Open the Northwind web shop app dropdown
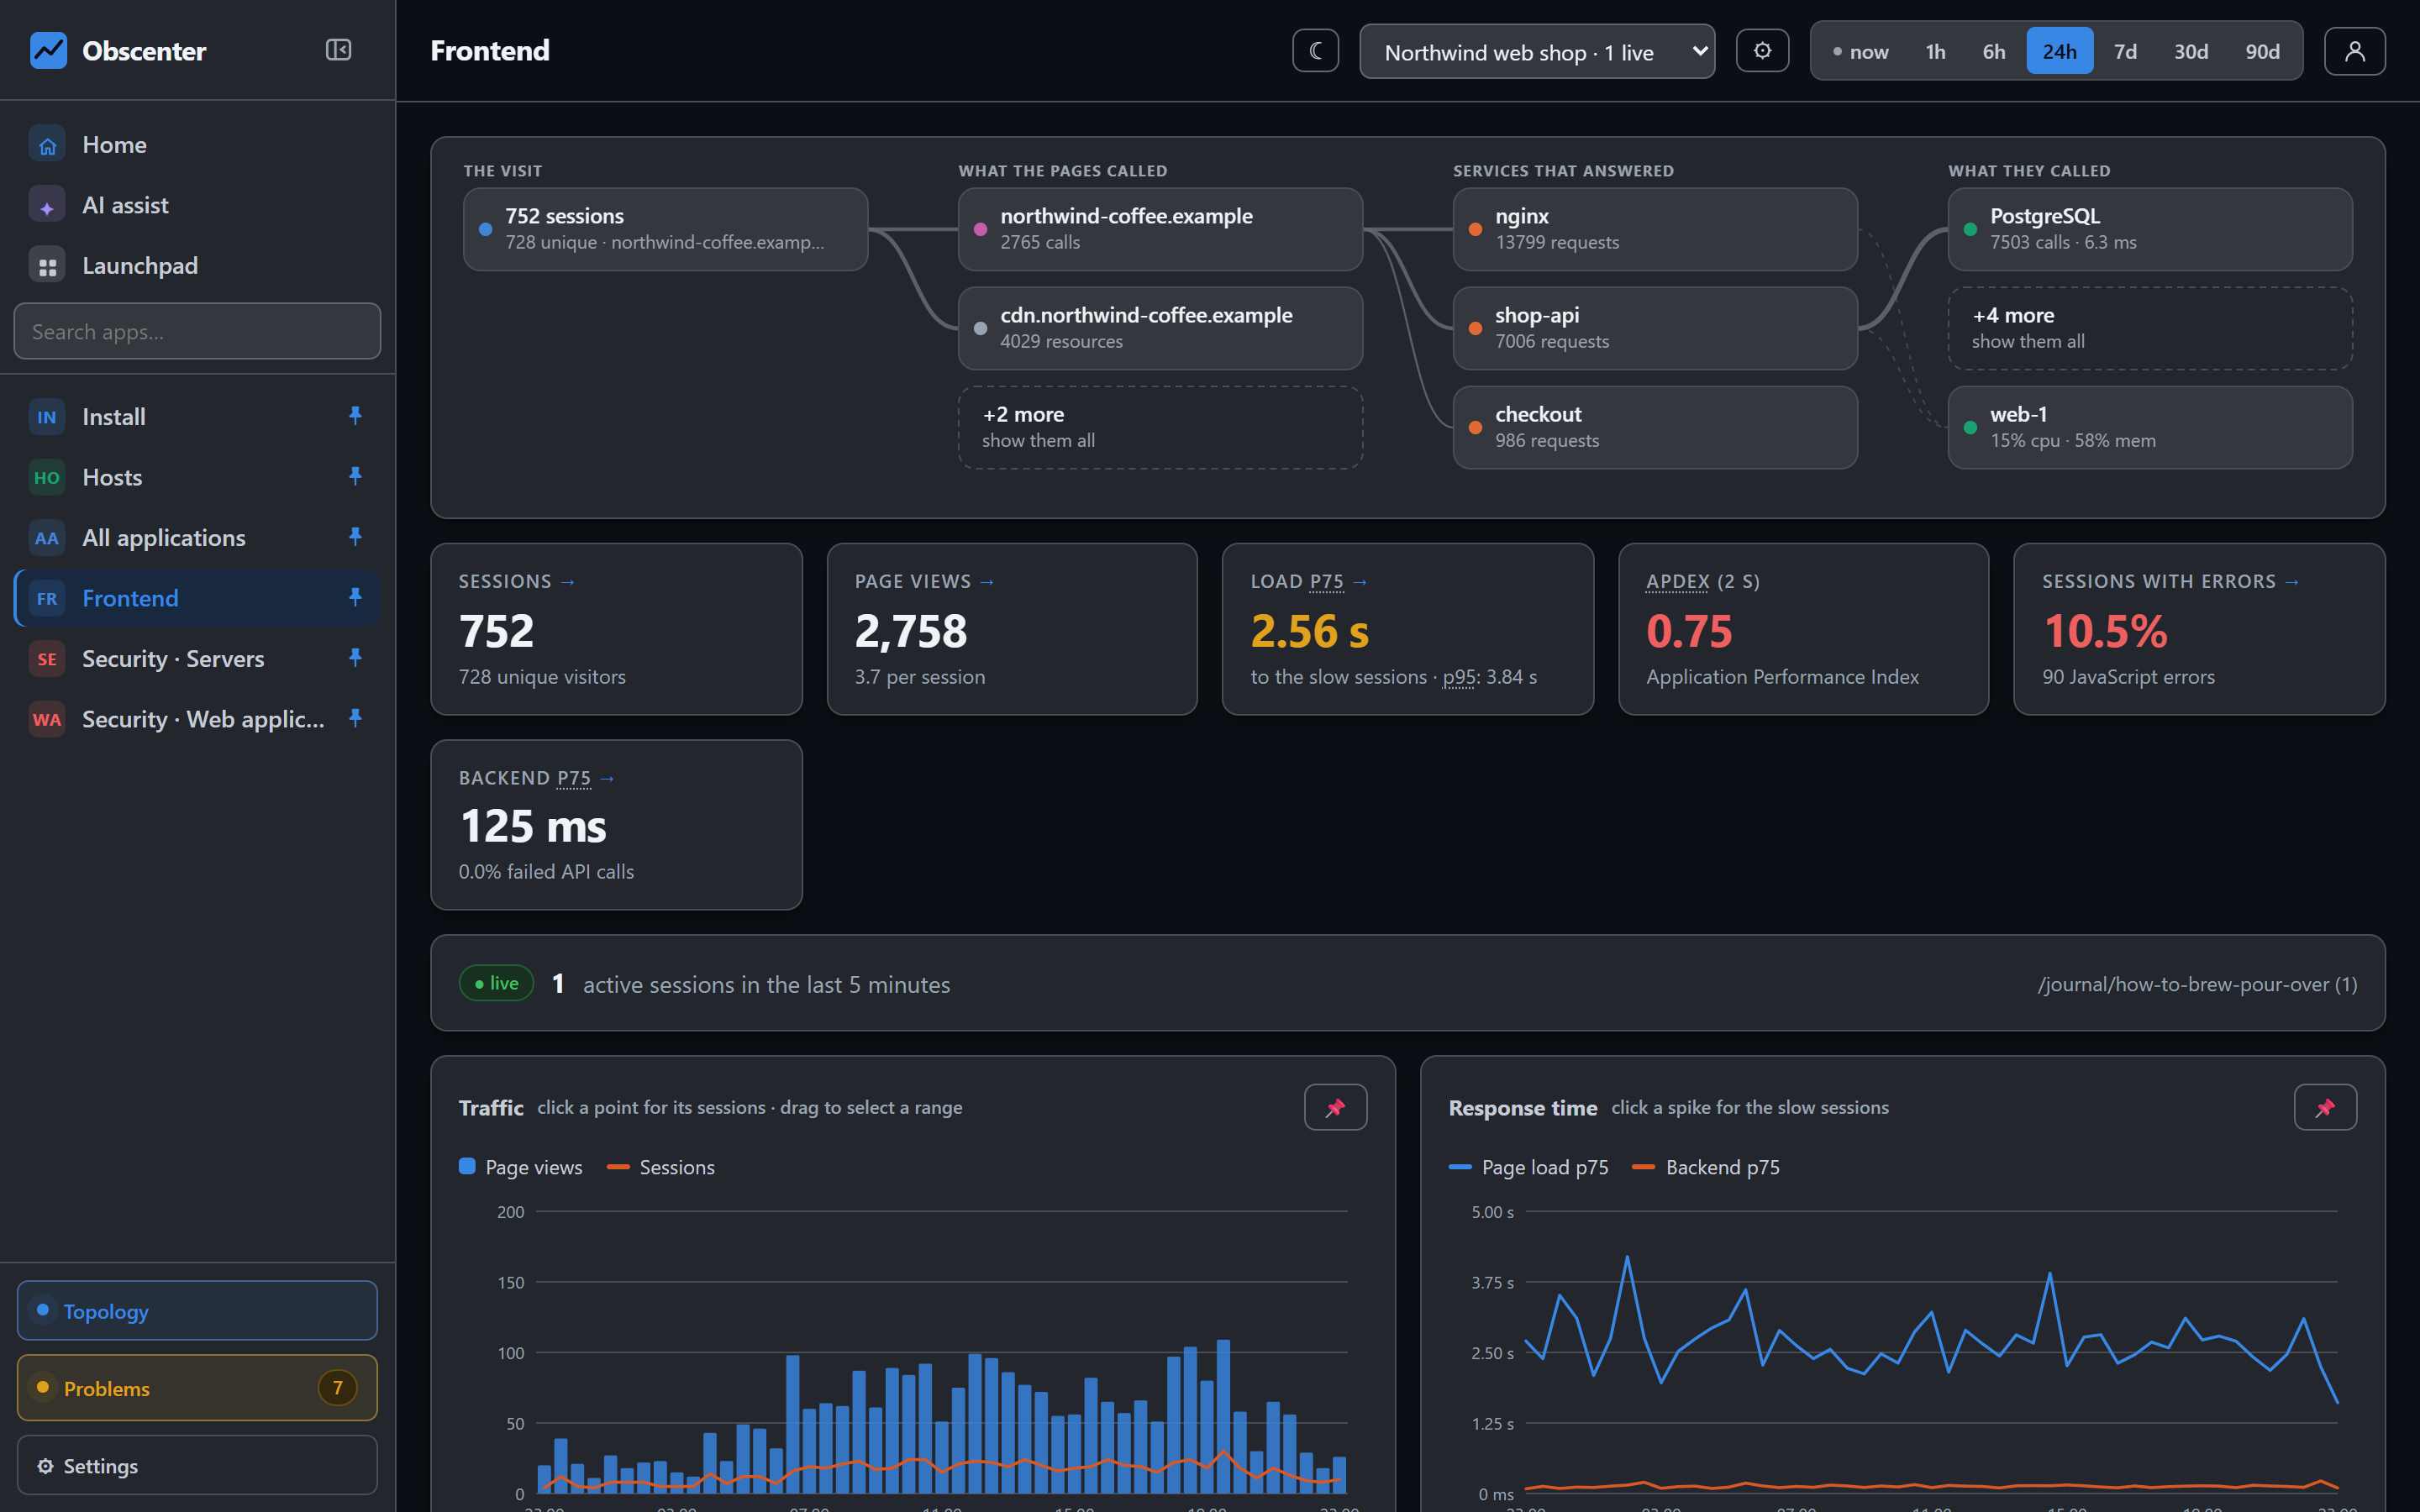This screenshot has width=2420, height=1512. [x=1537, y=52]
